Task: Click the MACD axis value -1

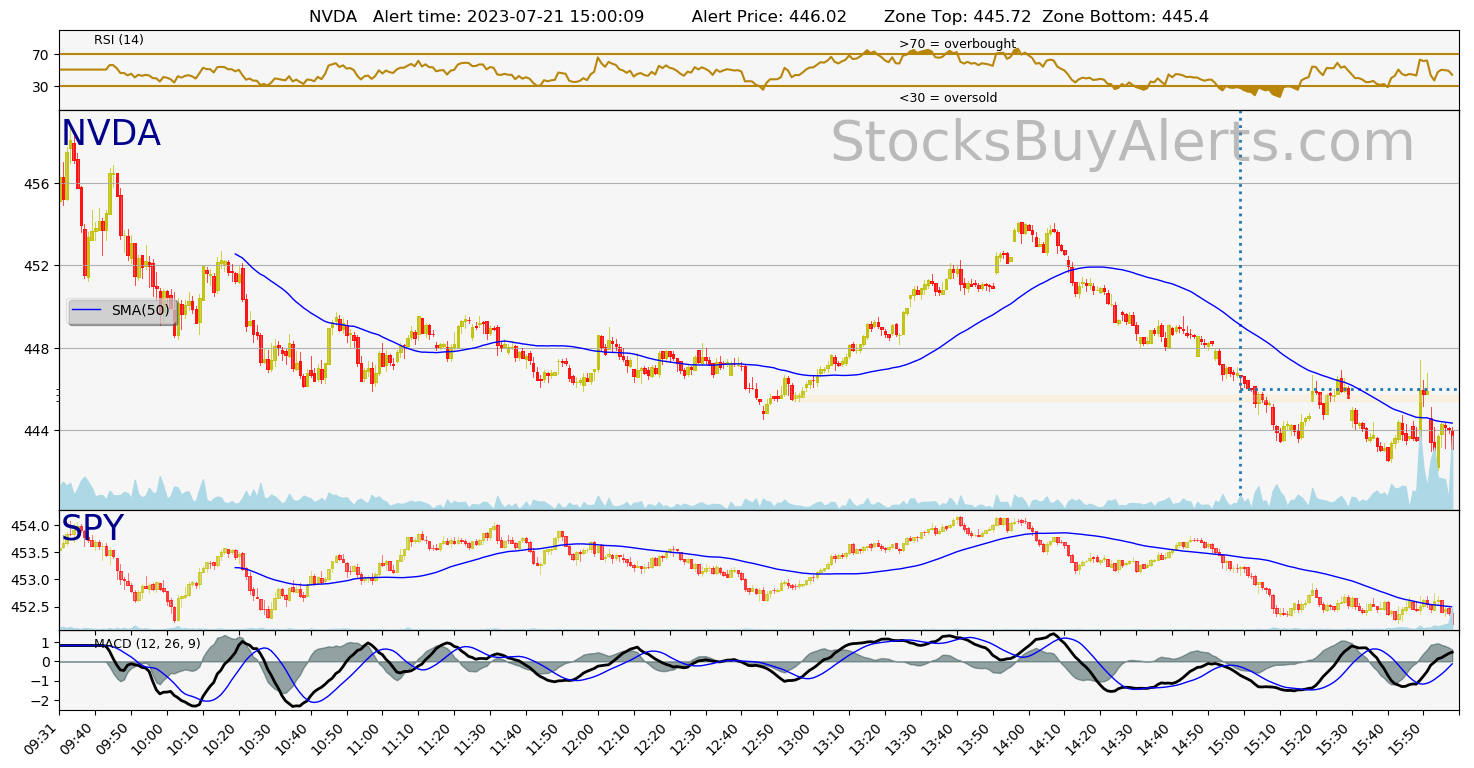Action: 41,682
